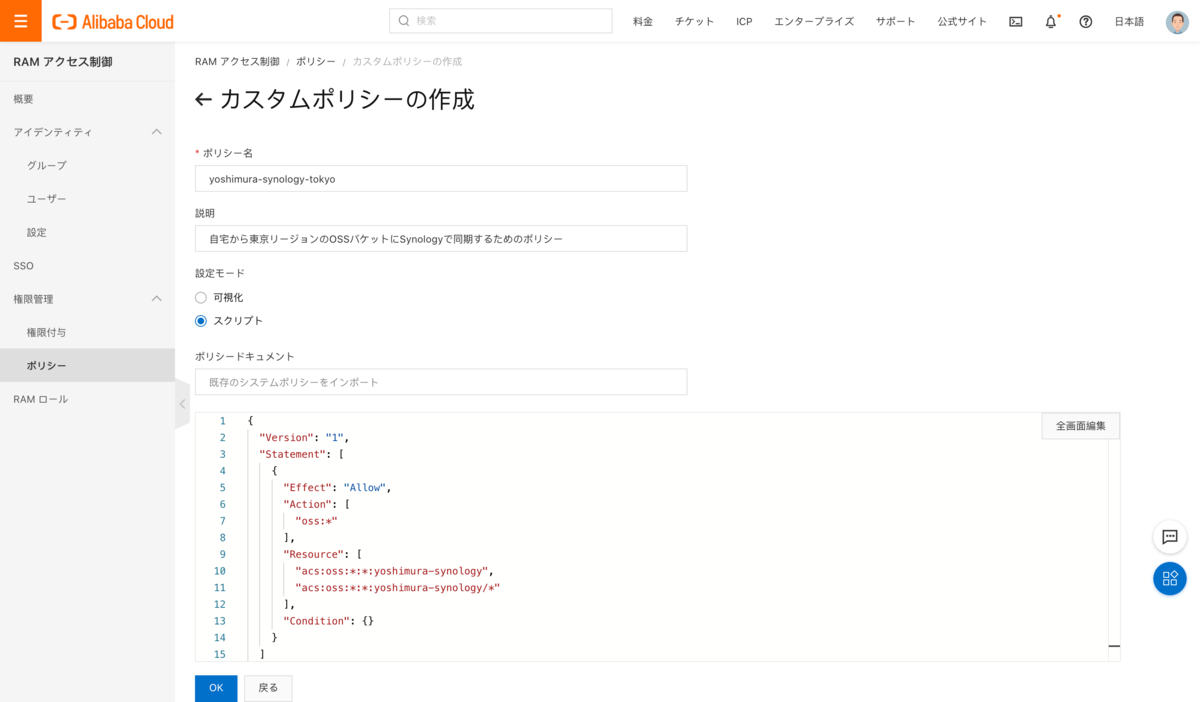Screen dimensions: 1200x702
Task: Collapse the アイデンティティ sidebar section
Action: coord(156,132)
